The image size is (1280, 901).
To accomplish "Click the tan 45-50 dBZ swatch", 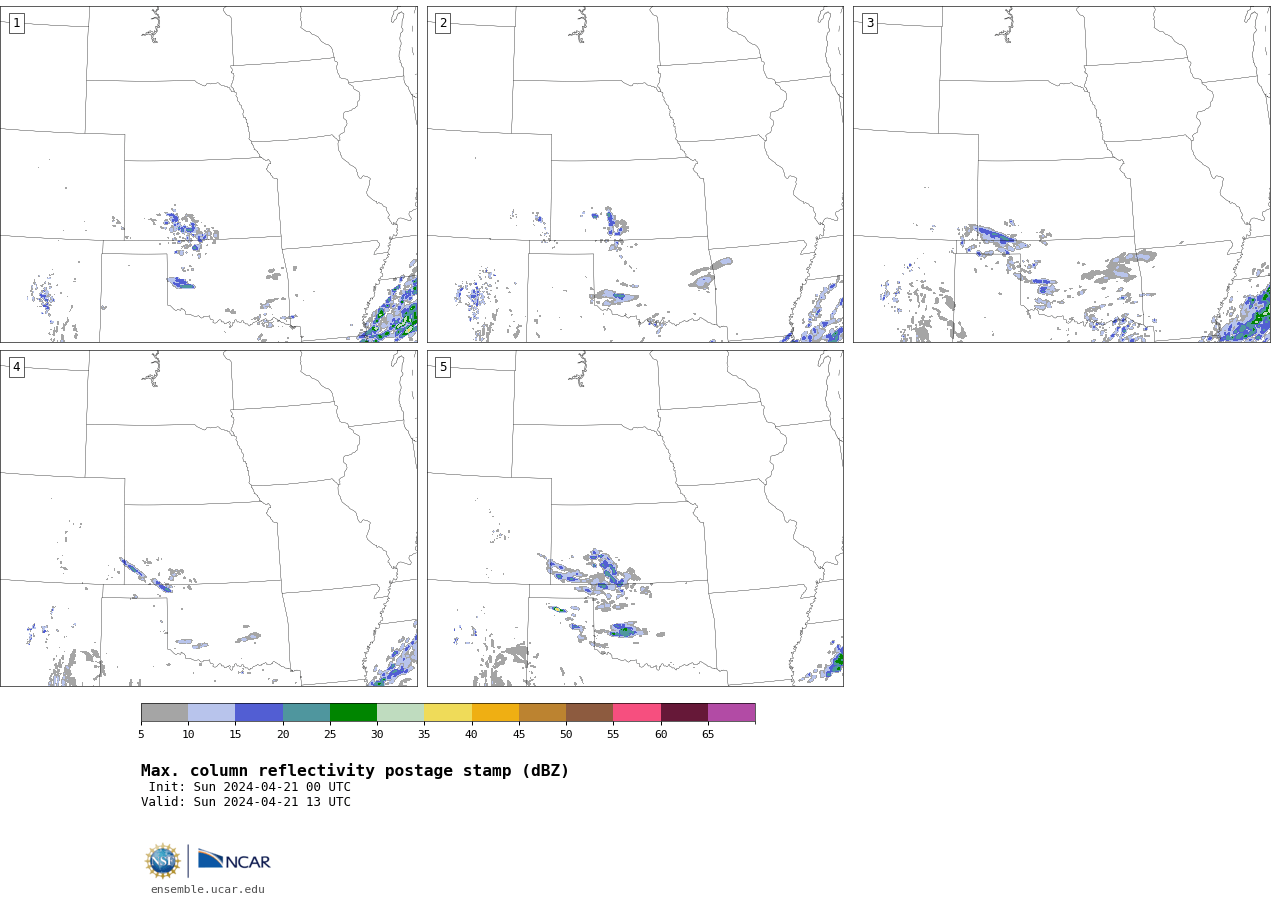I will tap(542, 712).
